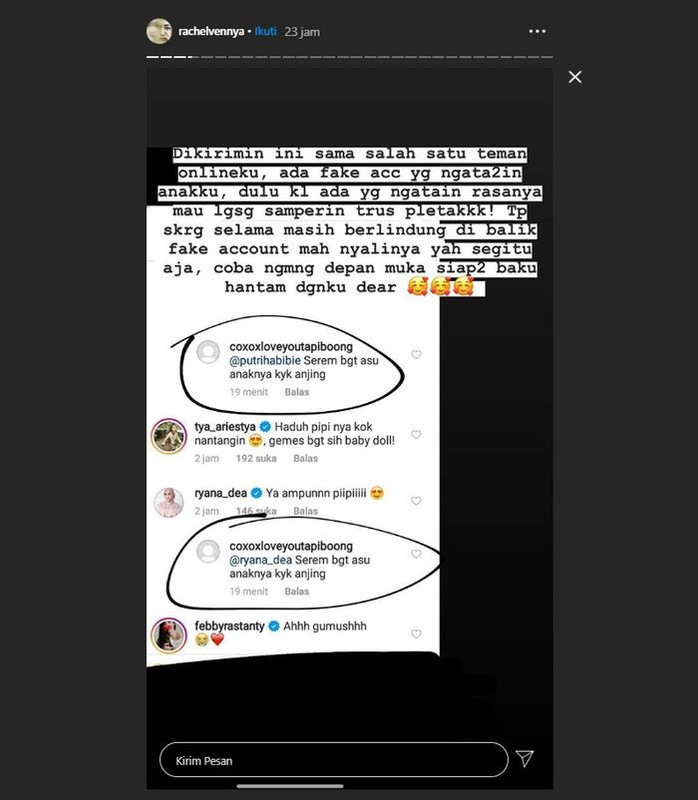This screenshot has height=800, width=698.
Task: Click Balas under the first circled comment
Action: [x=296, y=392]
